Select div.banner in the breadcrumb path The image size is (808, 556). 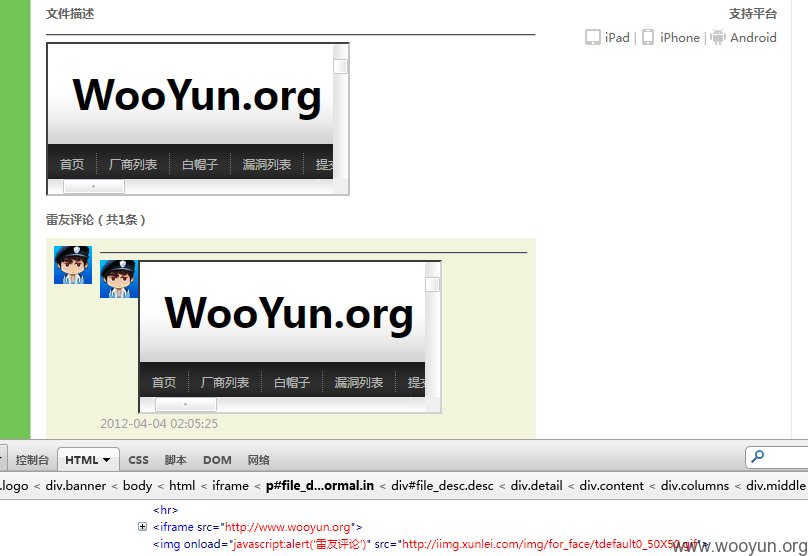click(x=76, y=485)
